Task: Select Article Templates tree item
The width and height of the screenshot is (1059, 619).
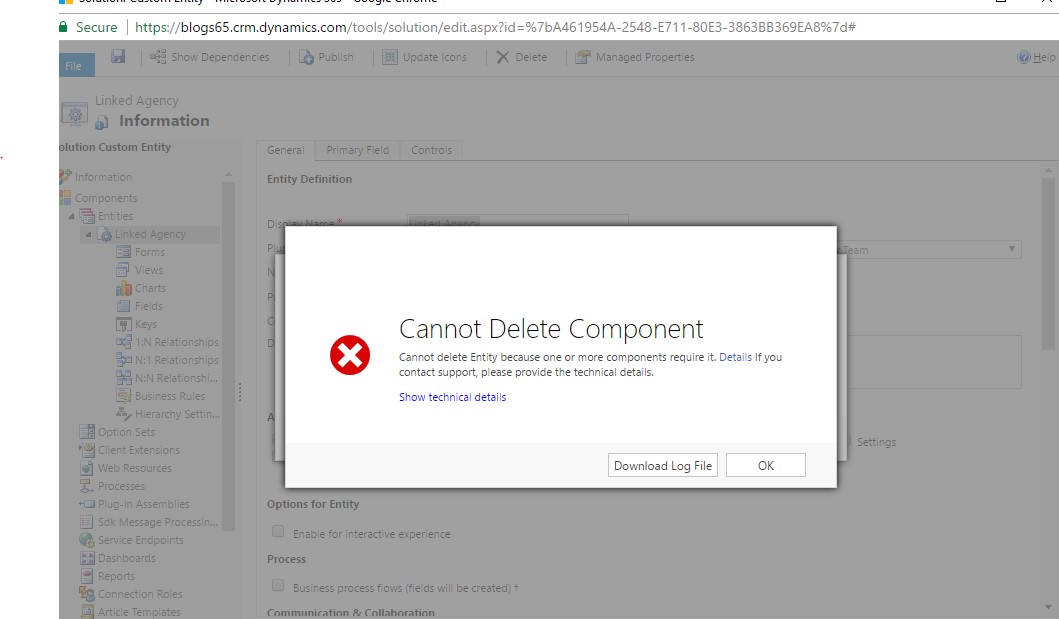Action: [x=139, y=612]
